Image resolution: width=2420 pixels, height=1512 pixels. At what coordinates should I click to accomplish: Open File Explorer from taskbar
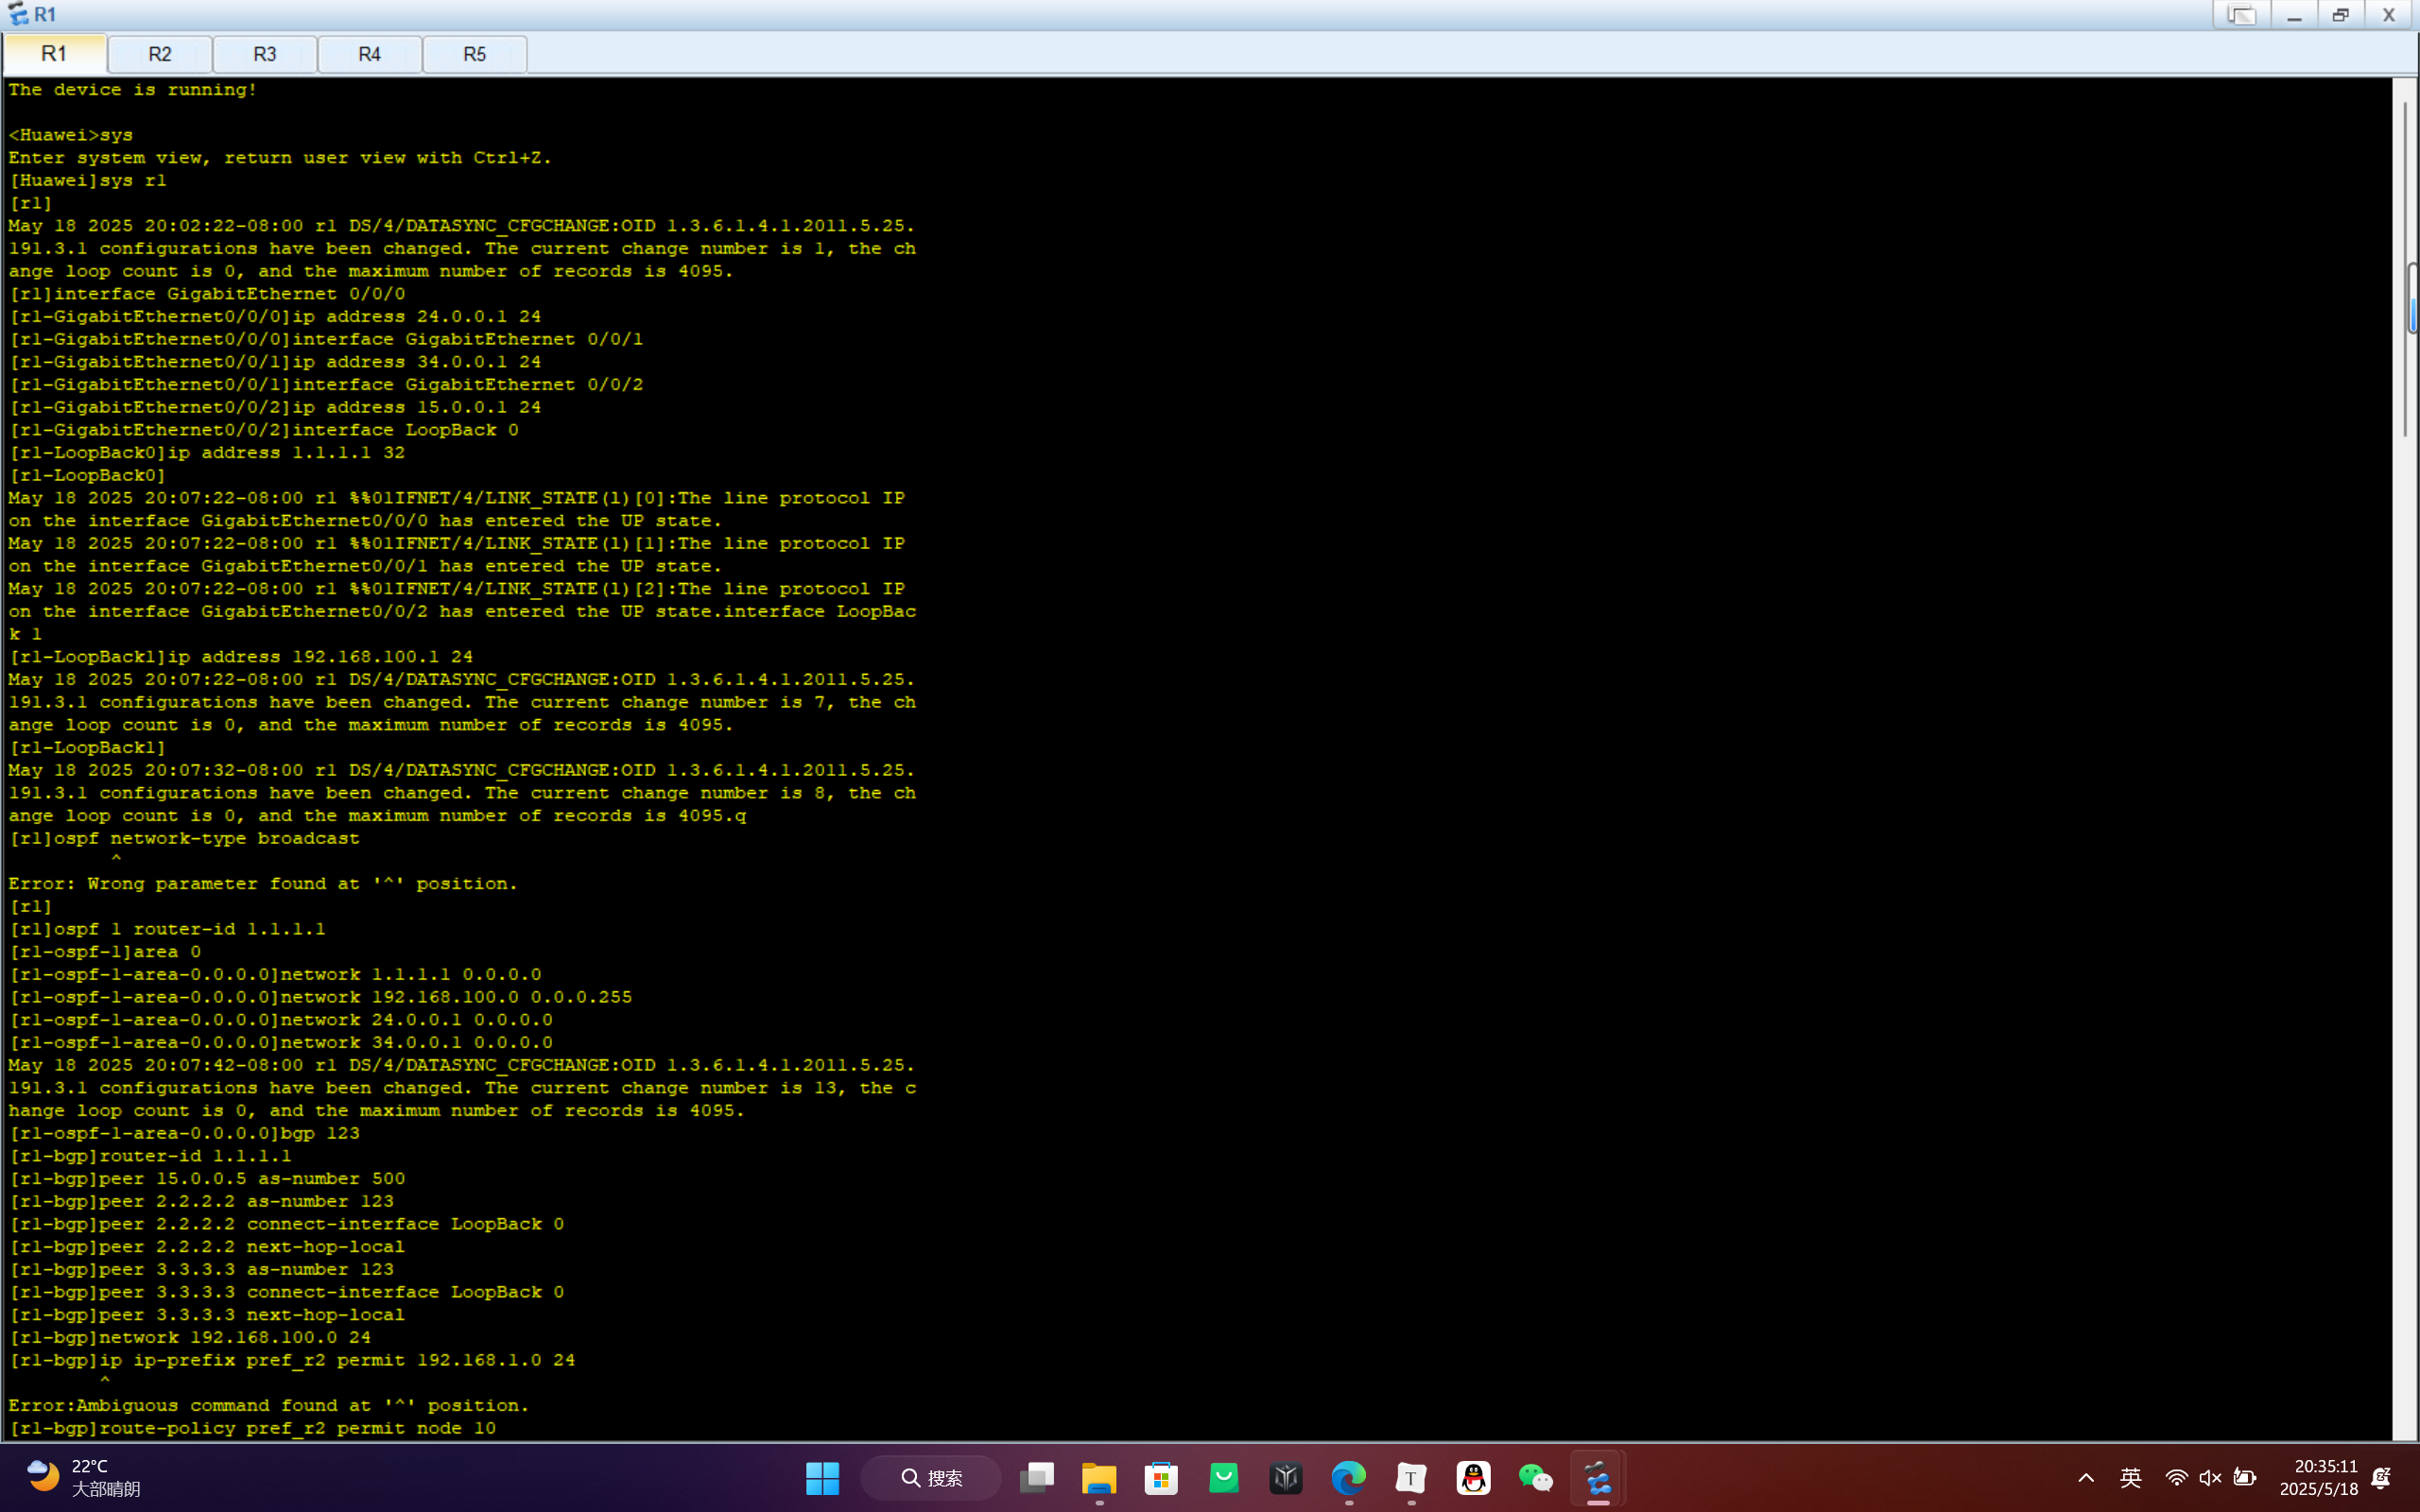click(1099, 1478)
